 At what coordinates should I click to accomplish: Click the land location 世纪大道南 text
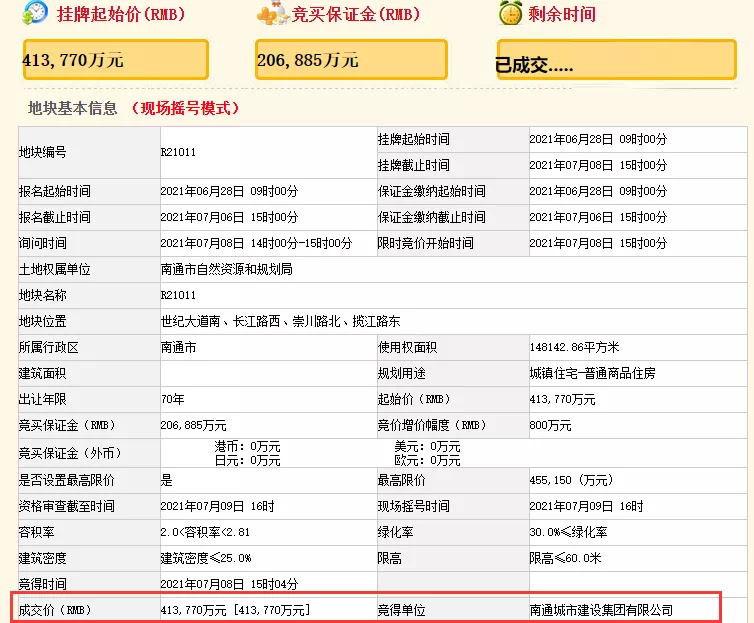280,321
